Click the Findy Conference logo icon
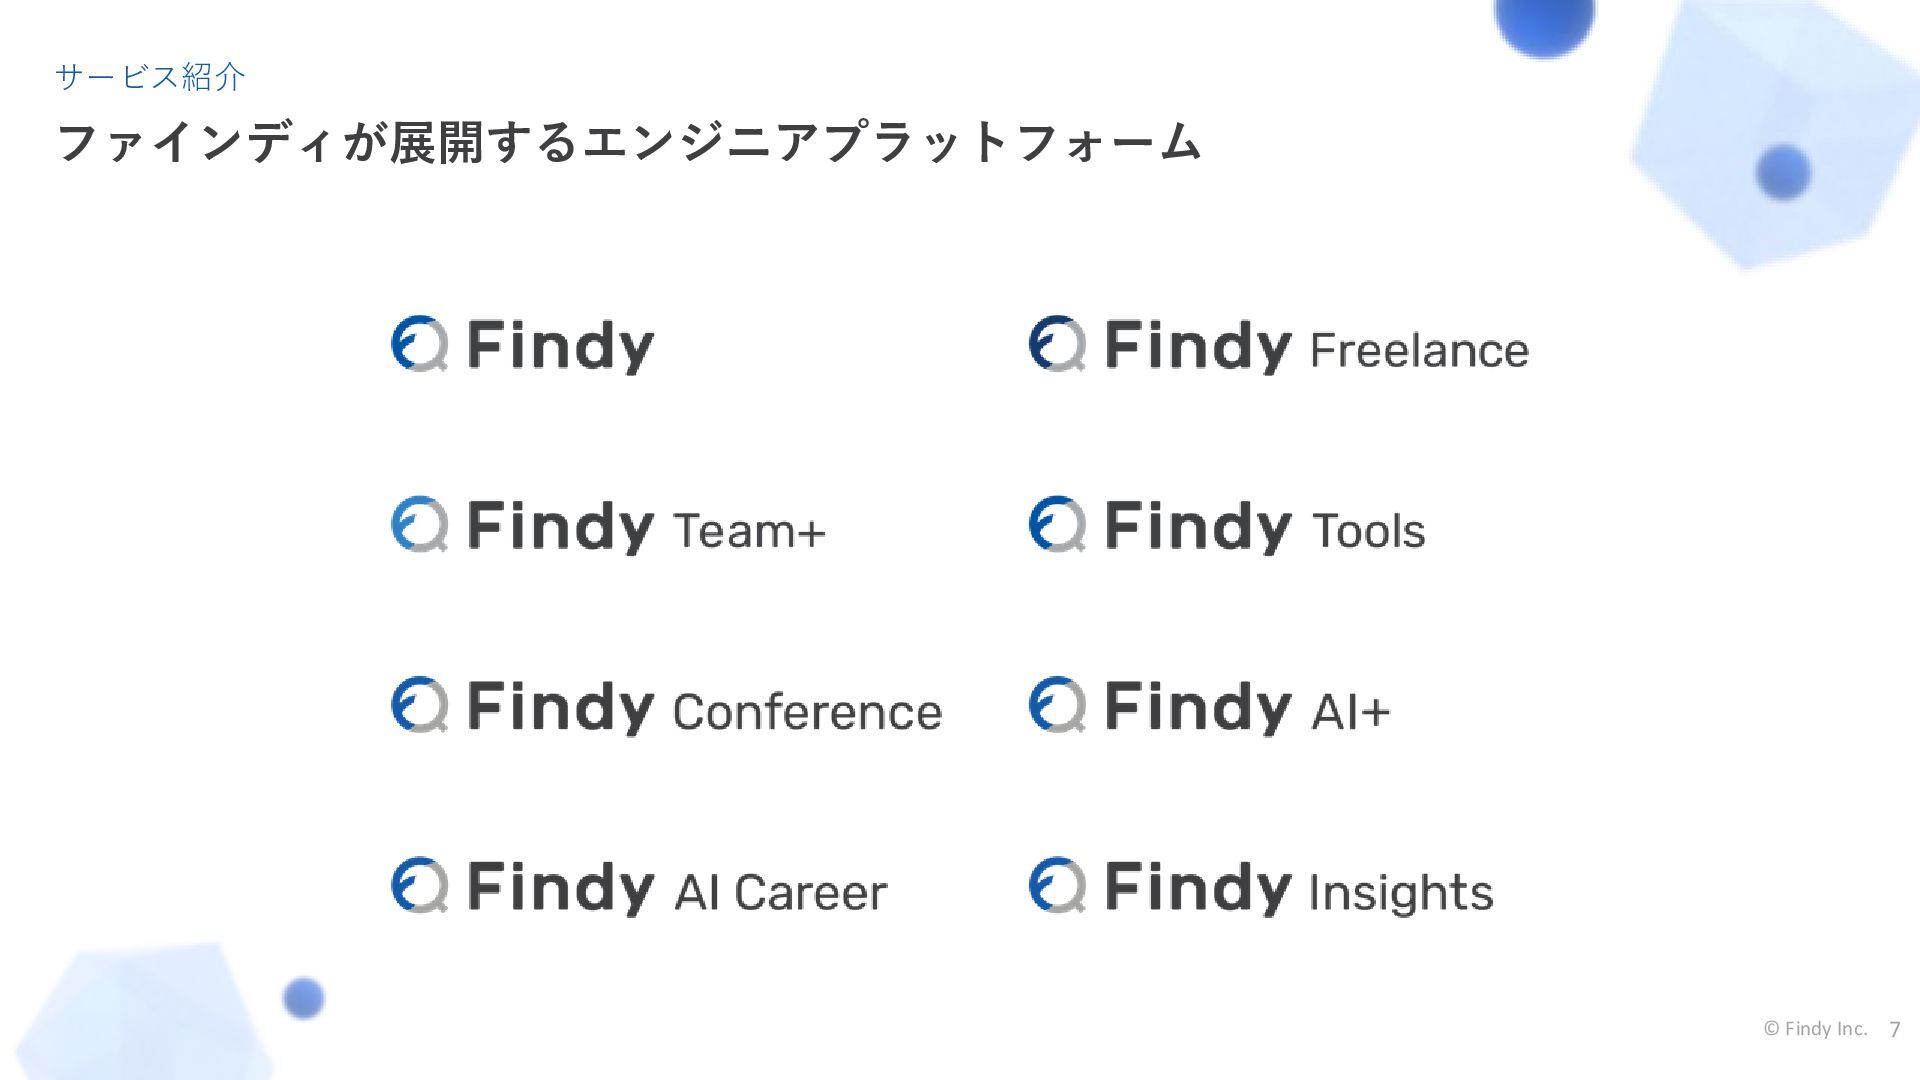 (419, 705)
